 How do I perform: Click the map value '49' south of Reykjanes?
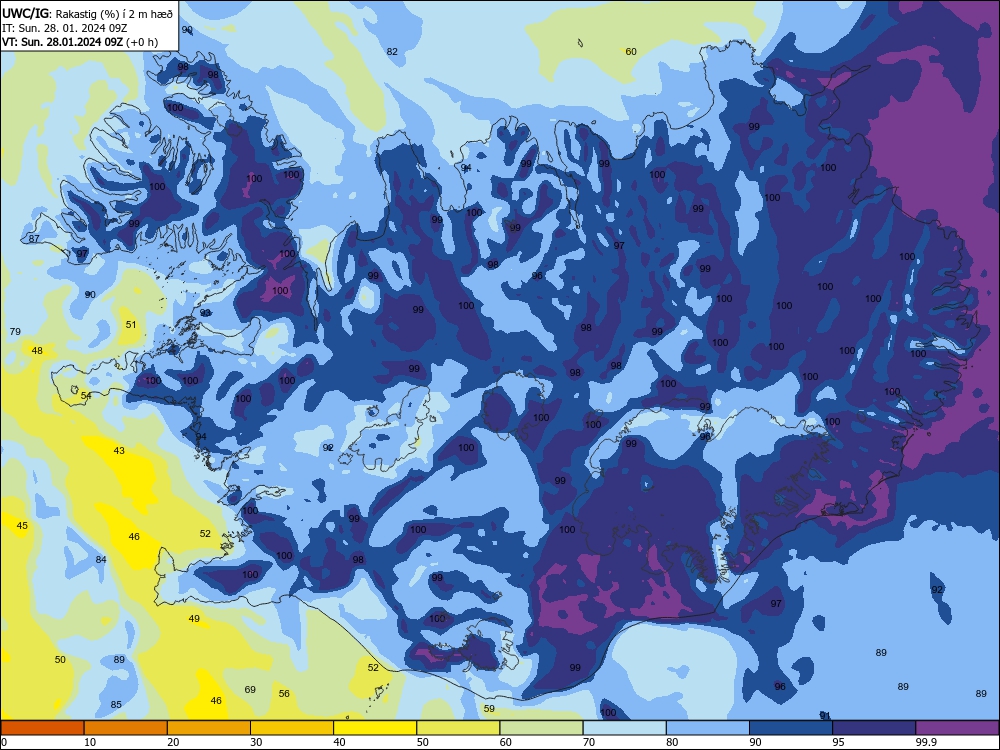(194, 619)
